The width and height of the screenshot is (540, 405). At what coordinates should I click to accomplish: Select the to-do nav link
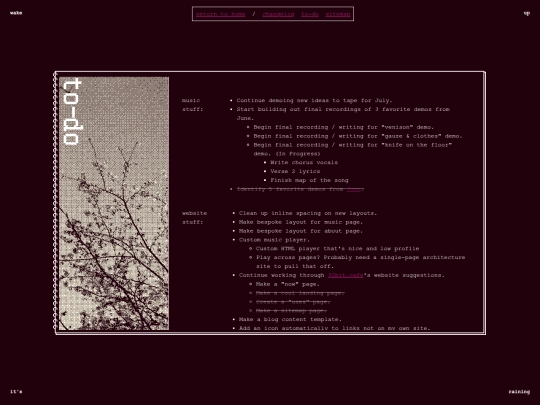point(310,14)
